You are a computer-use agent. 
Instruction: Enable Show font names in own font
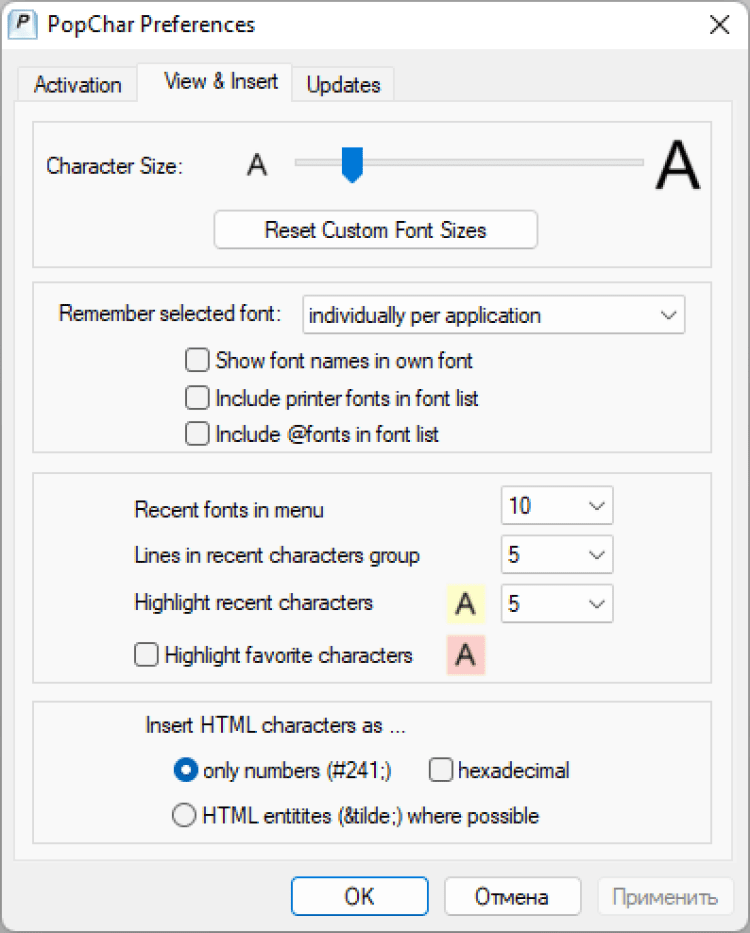pos(198,360)
